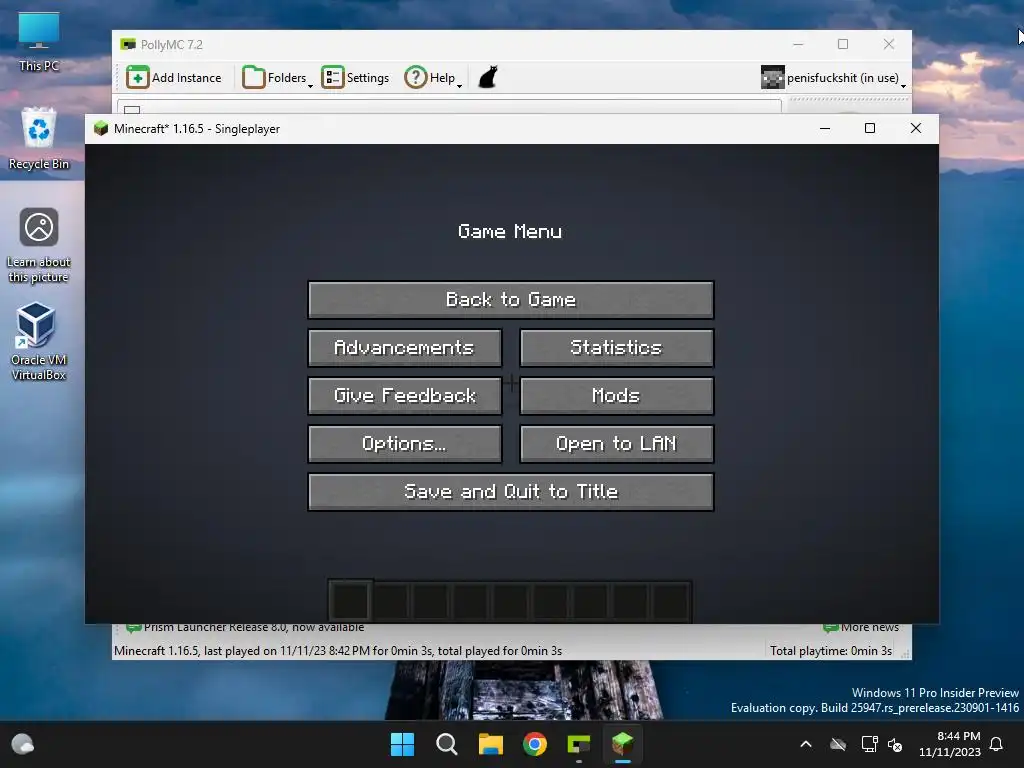Open This PC desktop icon
Screen dimensions: 1024x768
[39, 41]
